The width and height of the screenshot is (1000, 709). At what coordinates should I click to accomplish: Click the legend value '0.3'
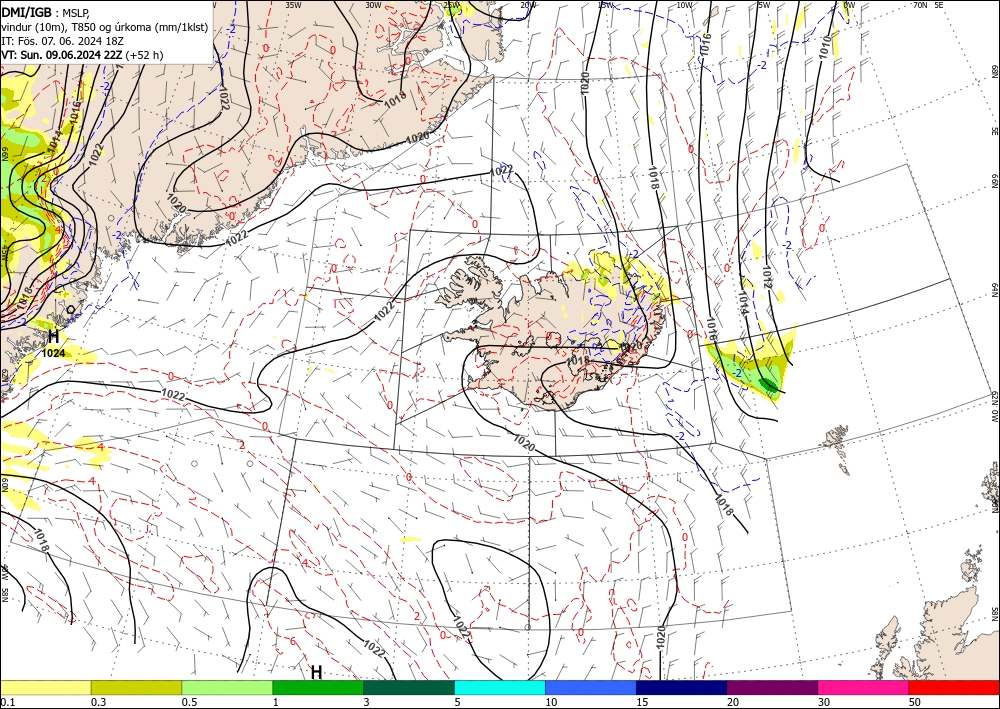tap(98, 701)
